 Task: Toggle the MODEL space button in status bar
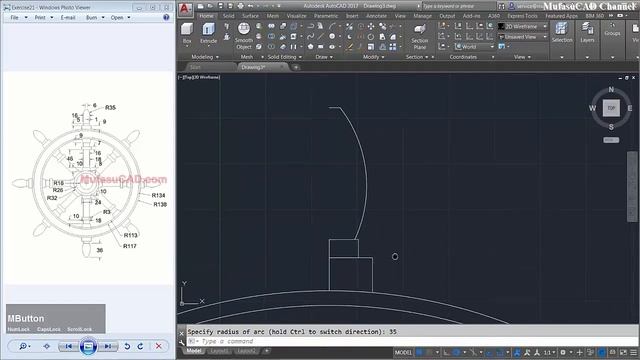(403, 352)
